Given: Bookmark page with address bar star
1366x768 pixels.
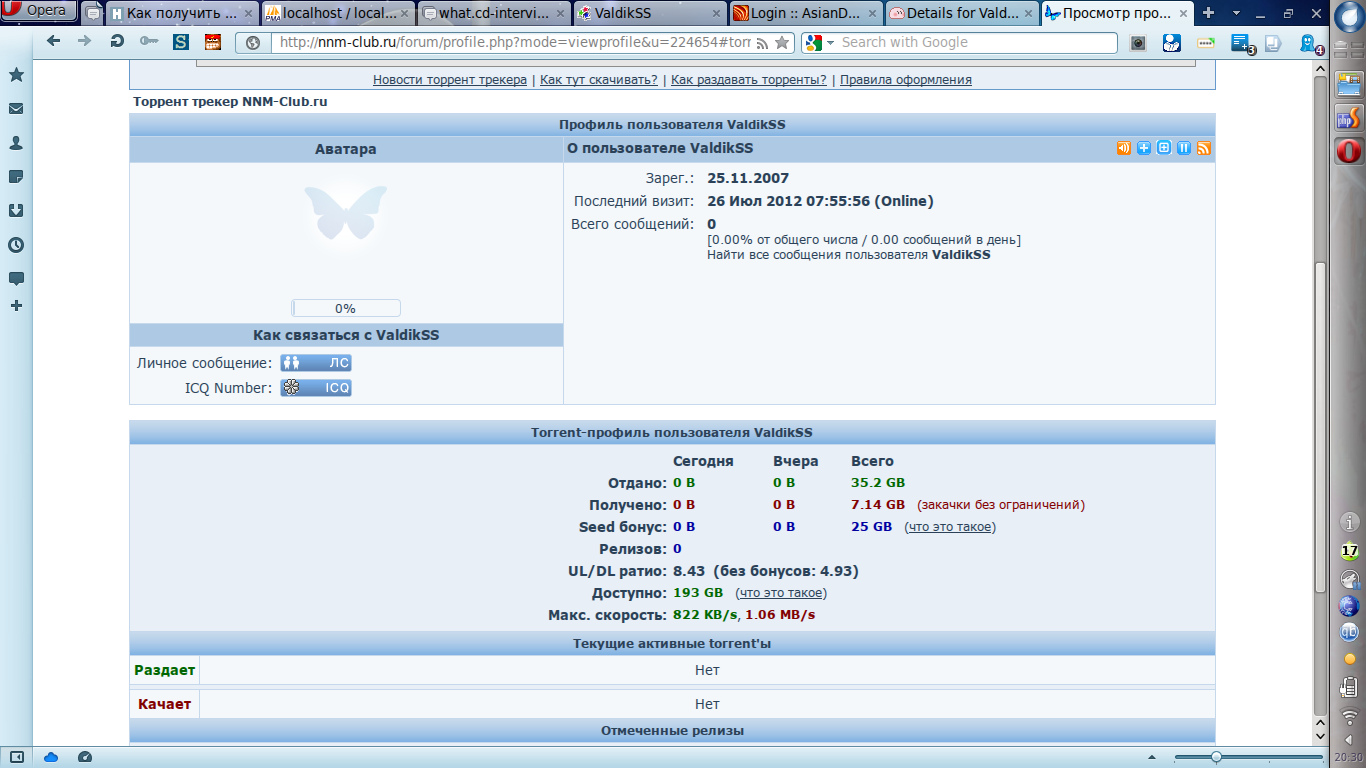Looking at the screenshot, I should coord(782,43).
